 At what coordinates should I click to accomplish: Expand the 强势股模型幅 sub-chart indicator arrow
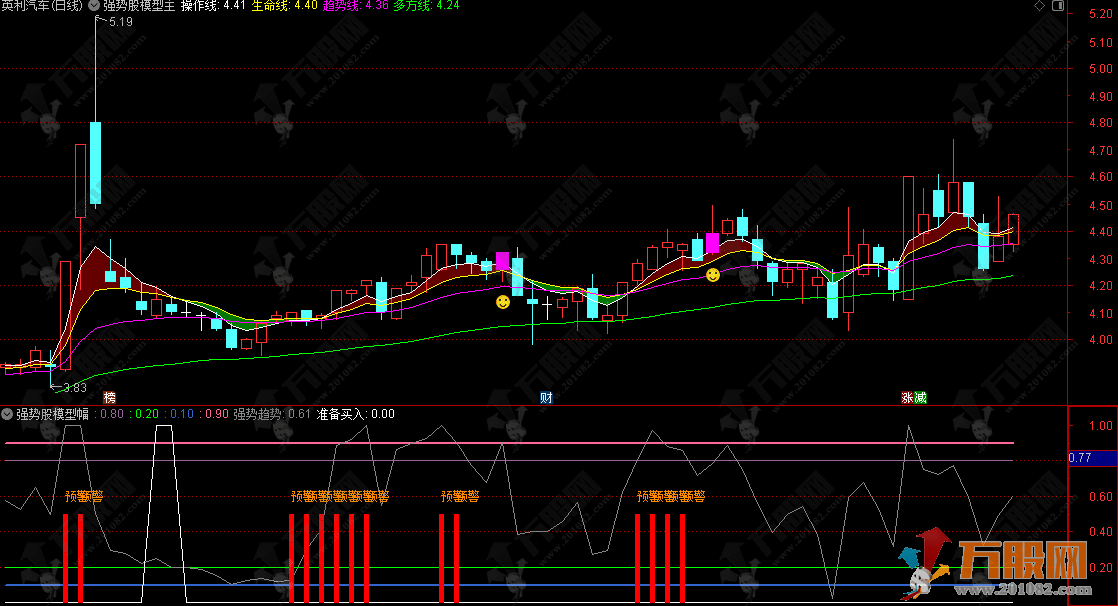pos(8,414)
